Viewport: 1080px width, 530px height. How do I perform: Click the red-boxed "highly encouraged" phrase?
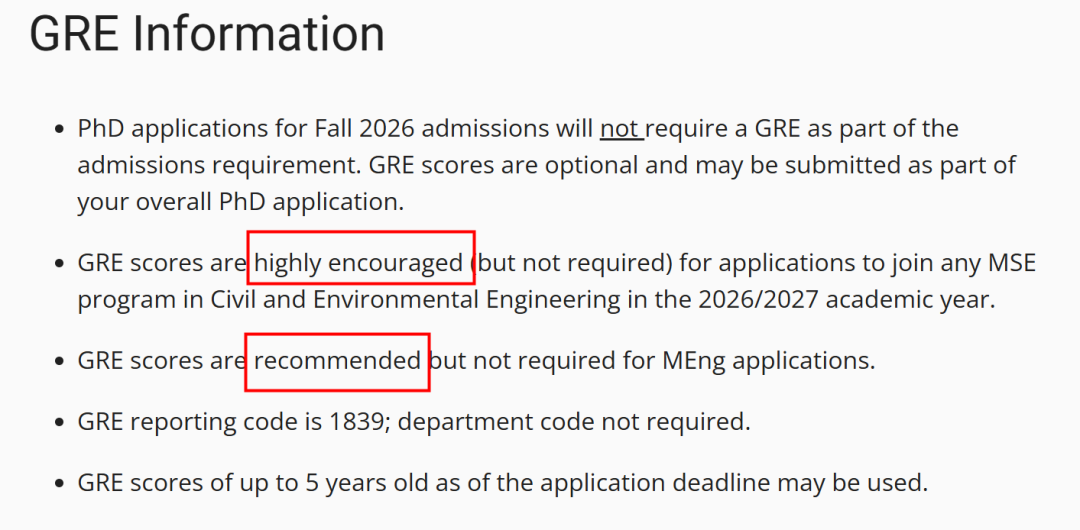(359, 264)
